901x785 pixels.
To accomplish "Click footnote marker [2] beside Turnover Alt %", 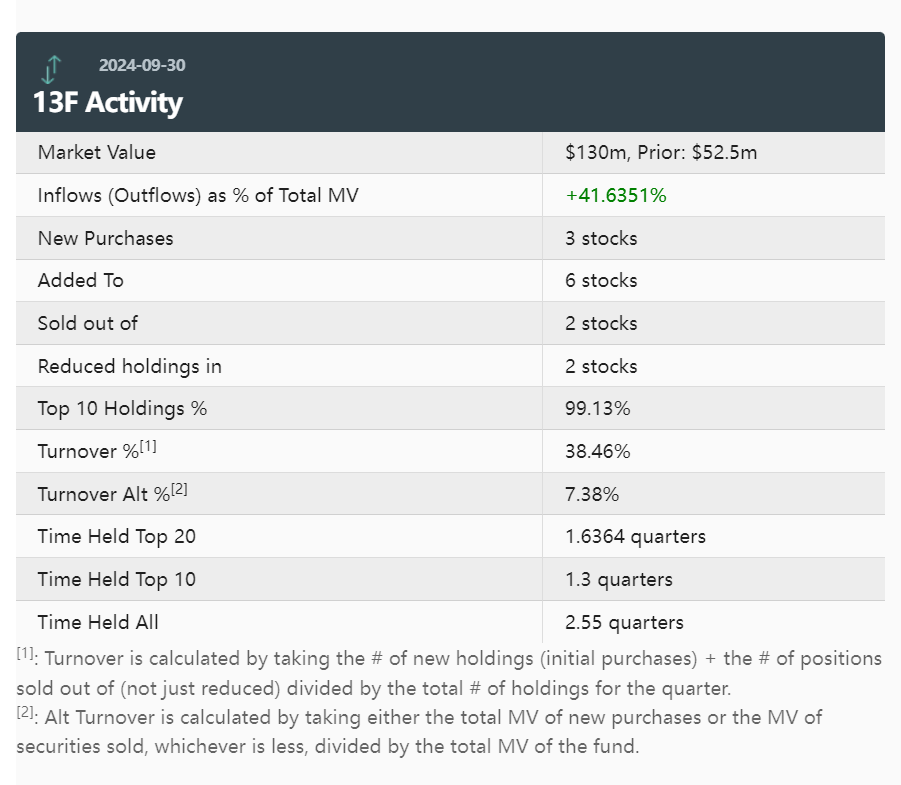I will [179, 490].
